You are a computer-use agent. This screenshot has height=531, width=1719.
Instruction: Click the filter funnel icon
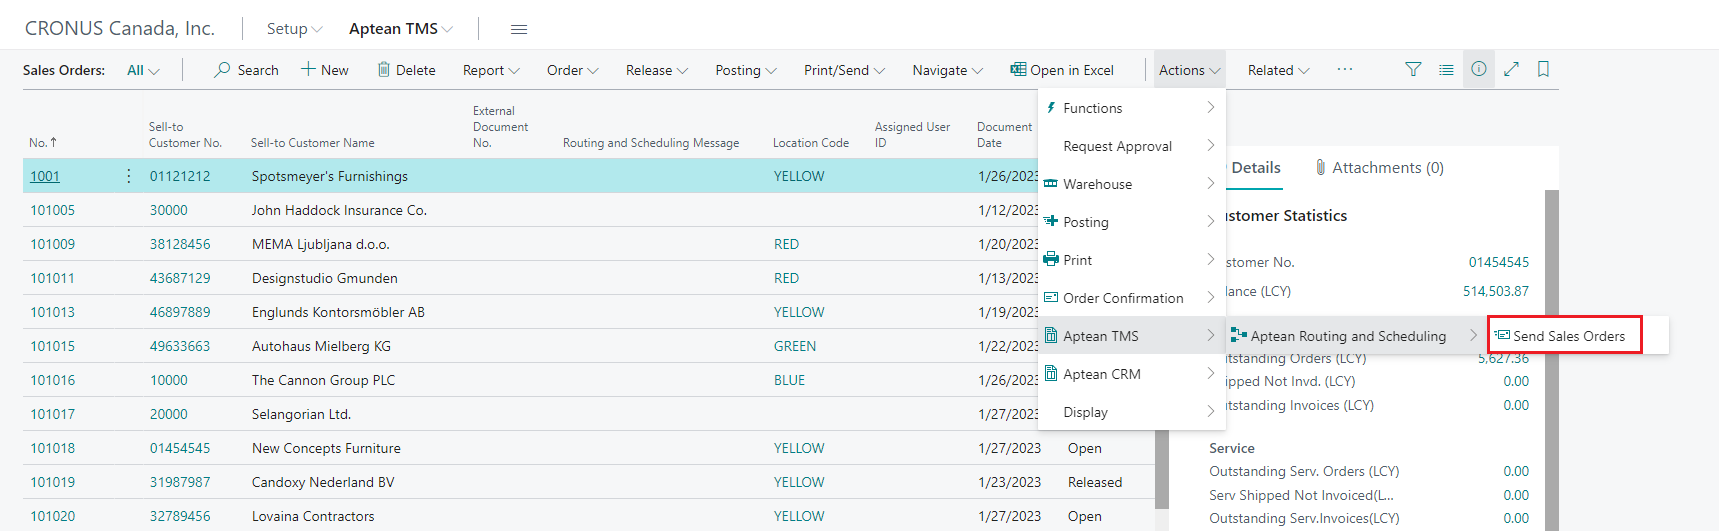click(1413, 69)
